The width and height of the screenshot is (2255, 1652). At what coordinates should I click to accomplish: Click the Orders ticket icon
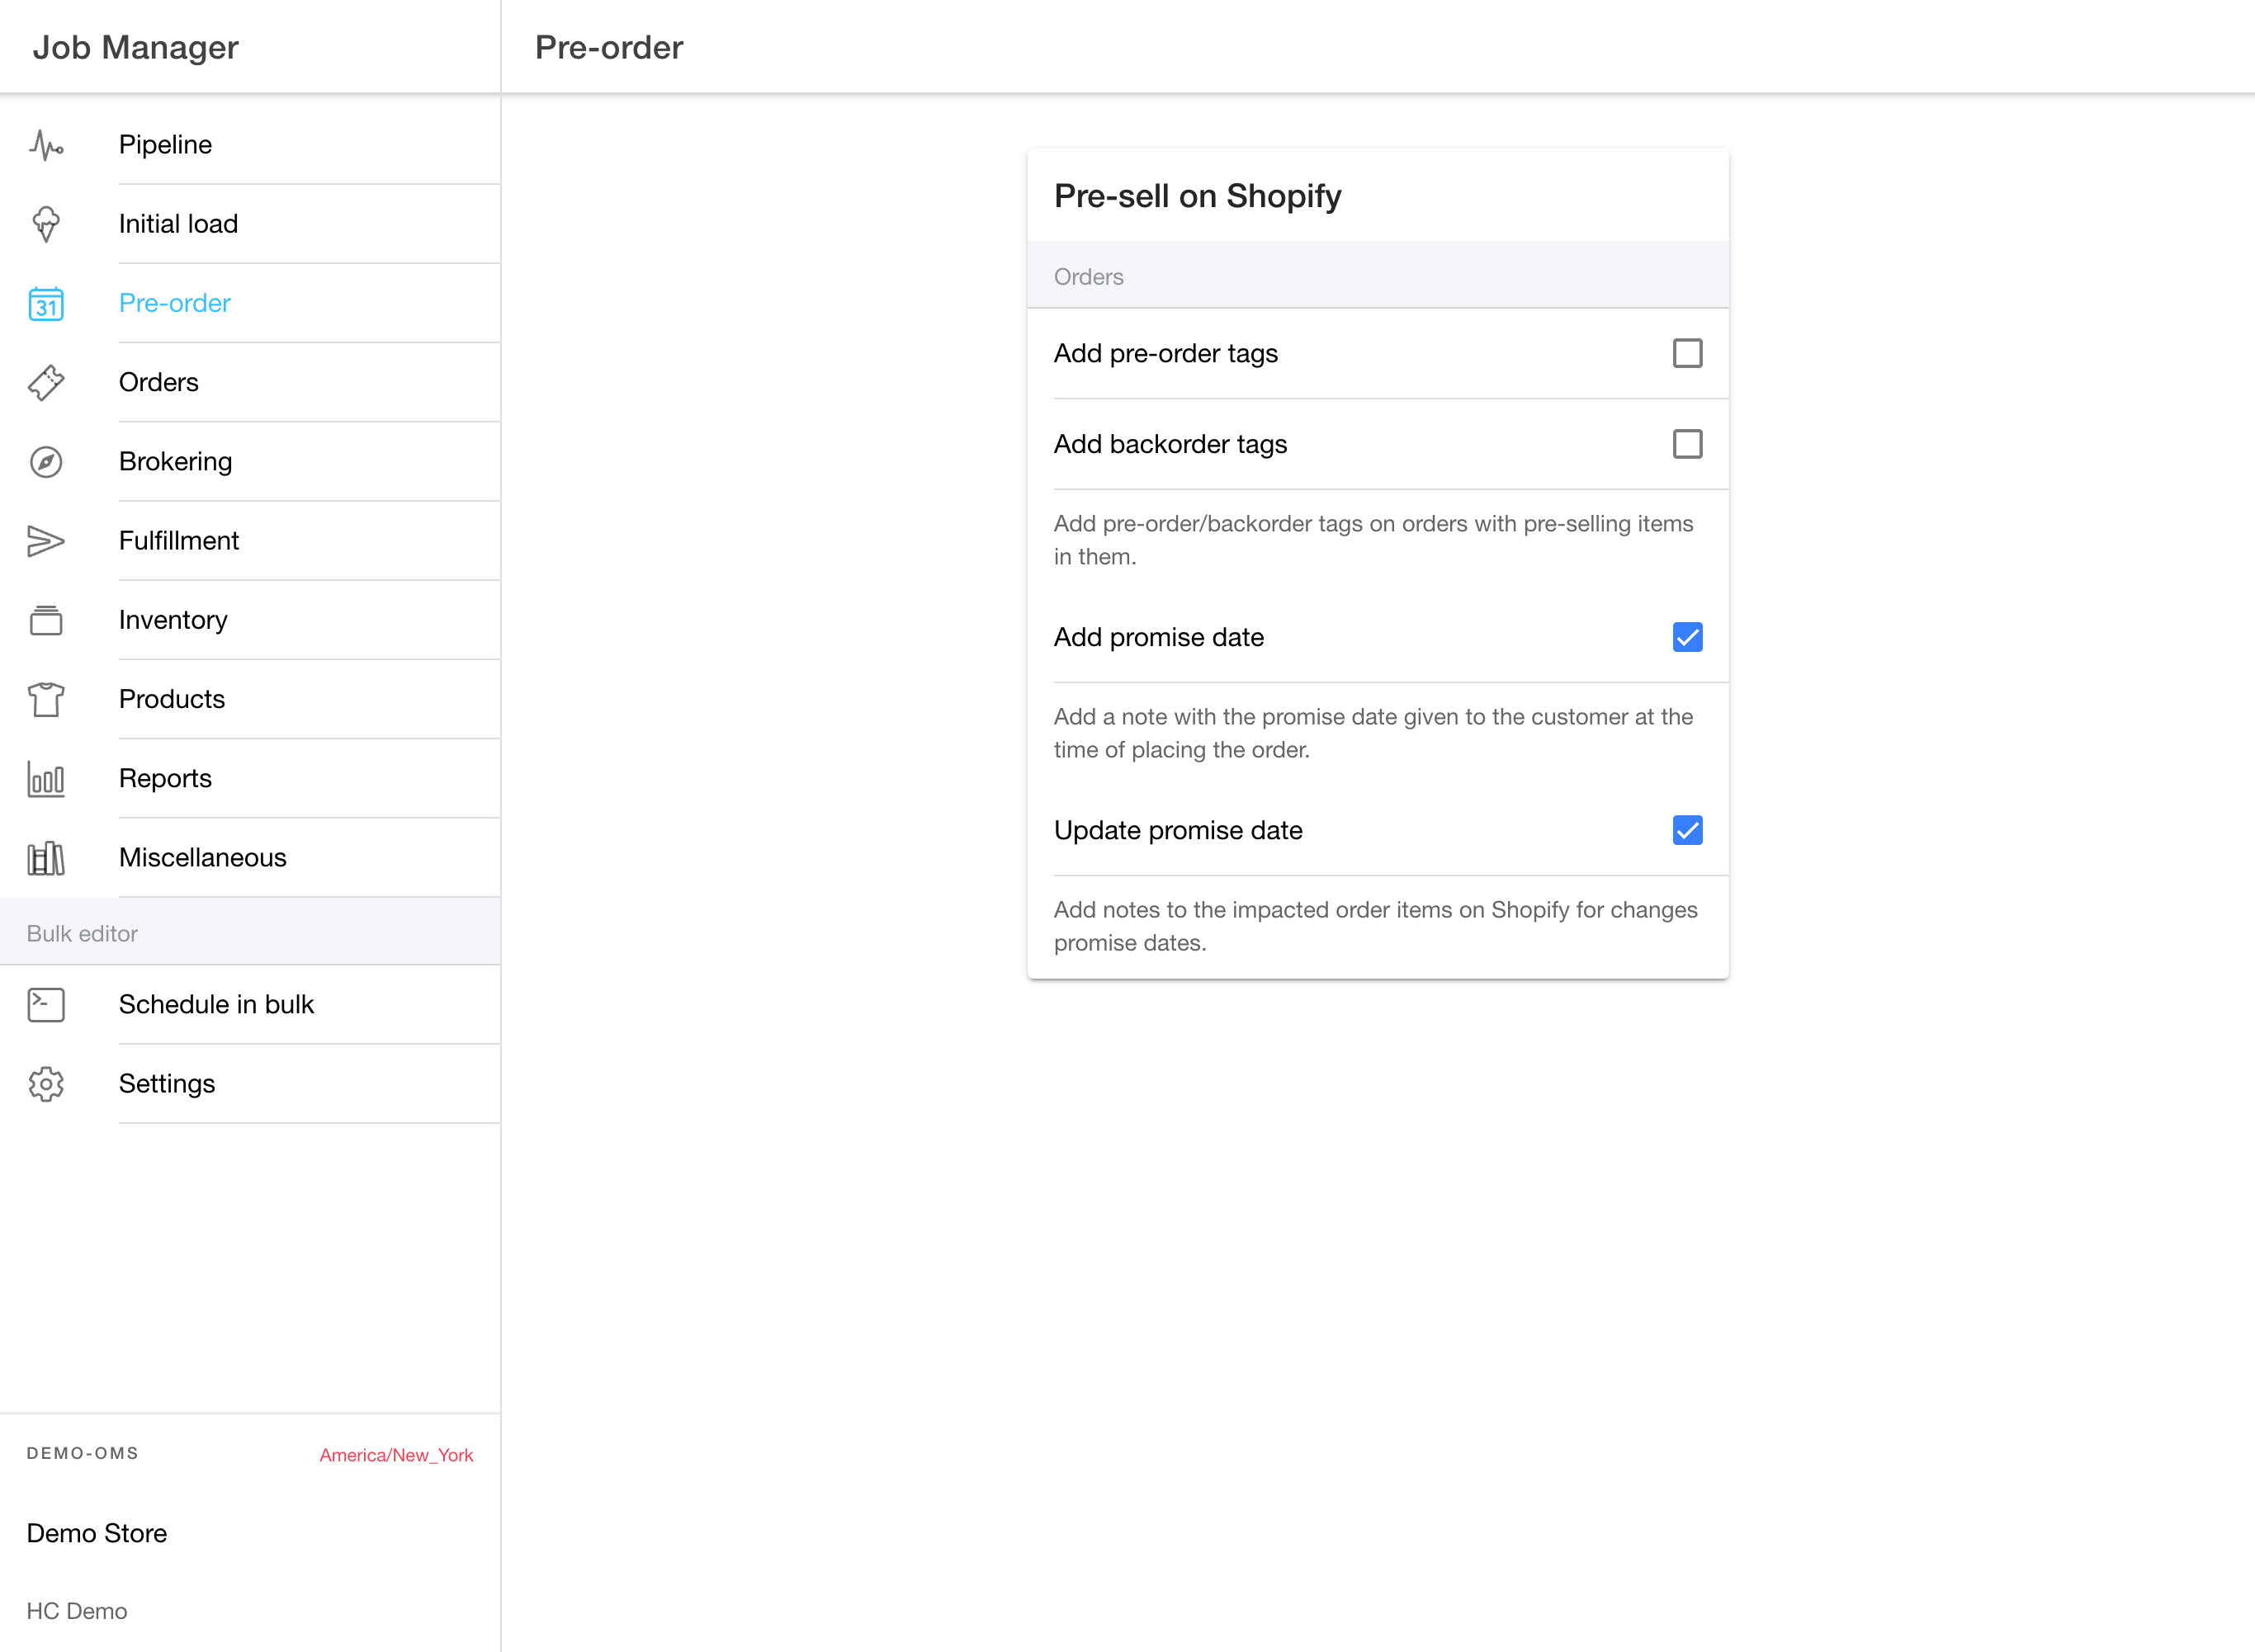pos(46,382)
